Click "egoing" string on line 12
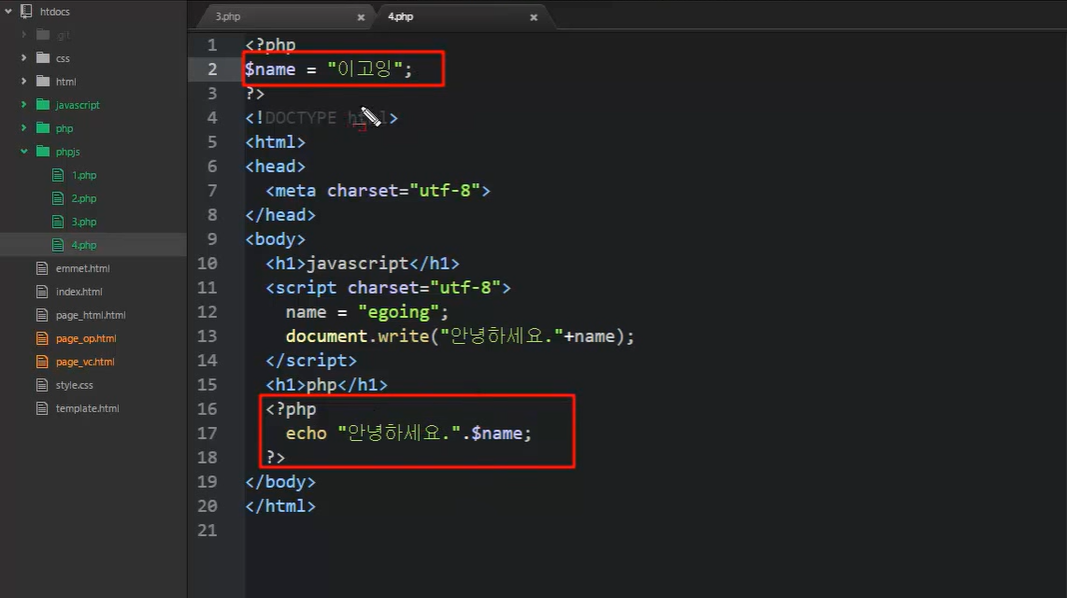The width and height of the screenshot is (1067, 598). [398, 312]
